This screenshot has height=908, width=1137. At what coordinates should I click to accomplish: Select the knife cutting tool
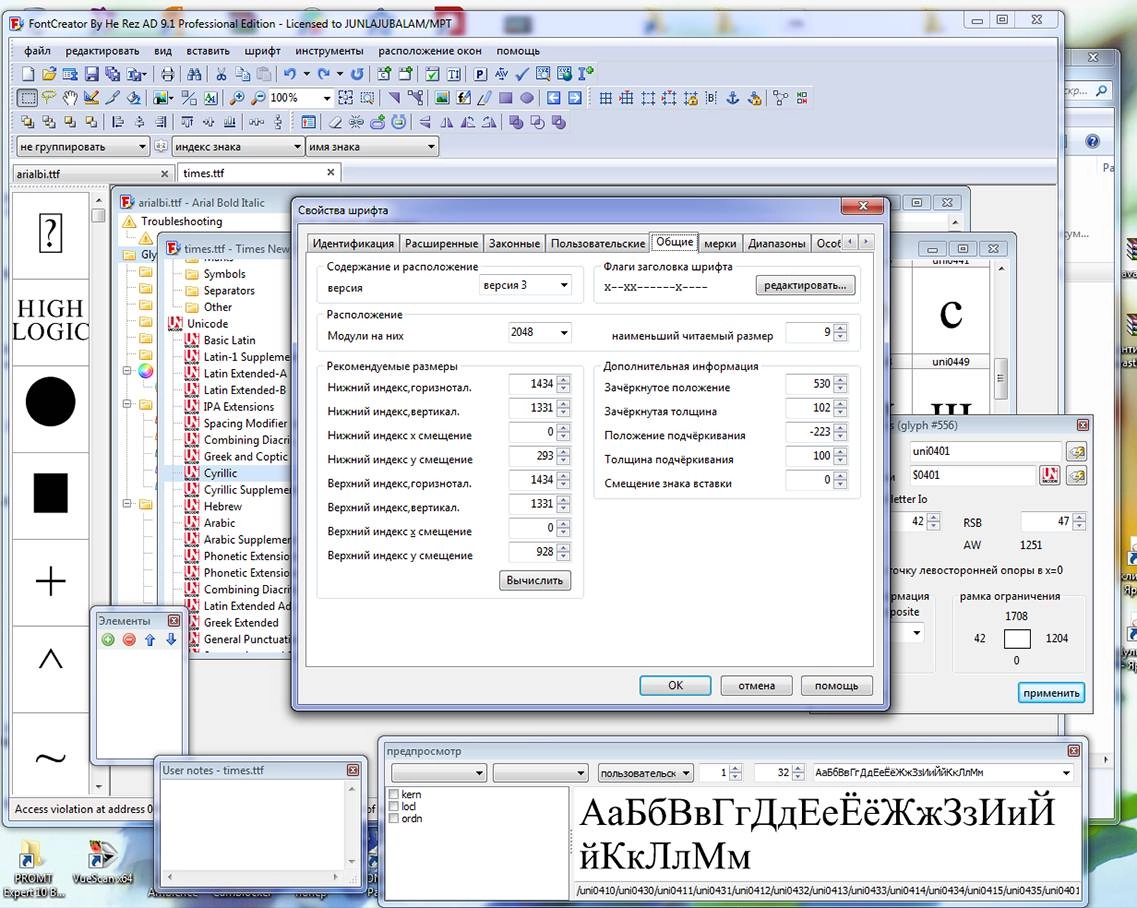(112, 98)
